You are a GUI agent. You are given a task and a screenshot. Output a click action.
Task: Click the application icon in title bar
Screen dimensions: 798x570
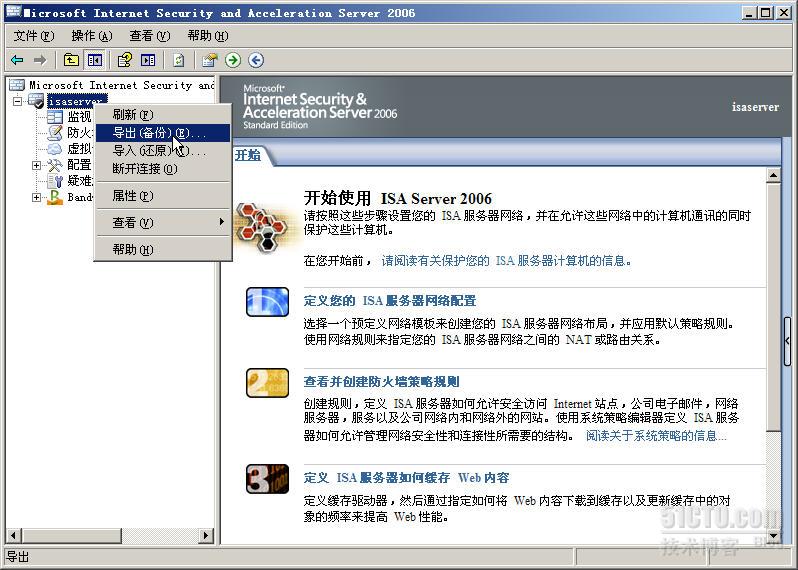[13, 12]
